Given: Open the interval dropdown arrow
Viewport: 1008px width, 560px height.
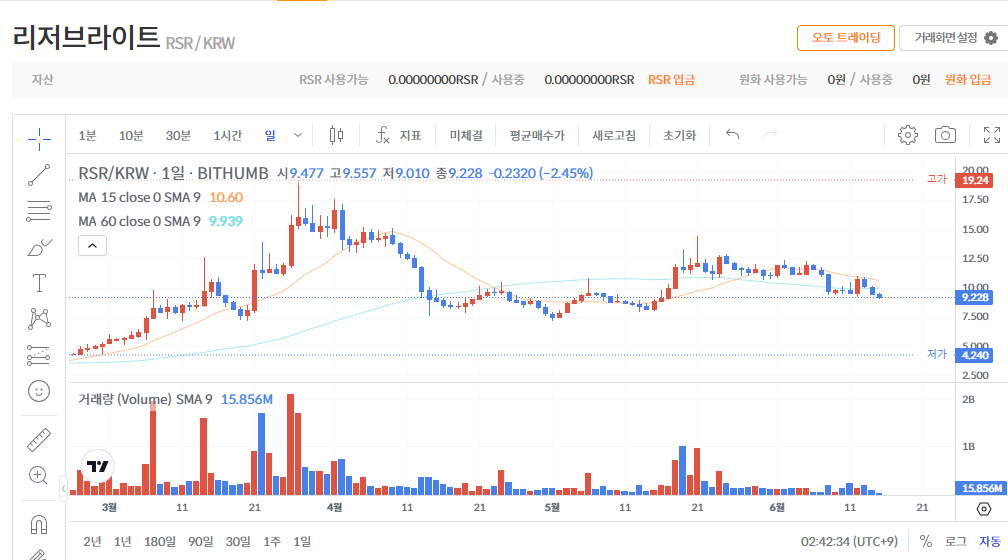Looking at the screenshot, I should pyautogui.click(x=298, y=135).
